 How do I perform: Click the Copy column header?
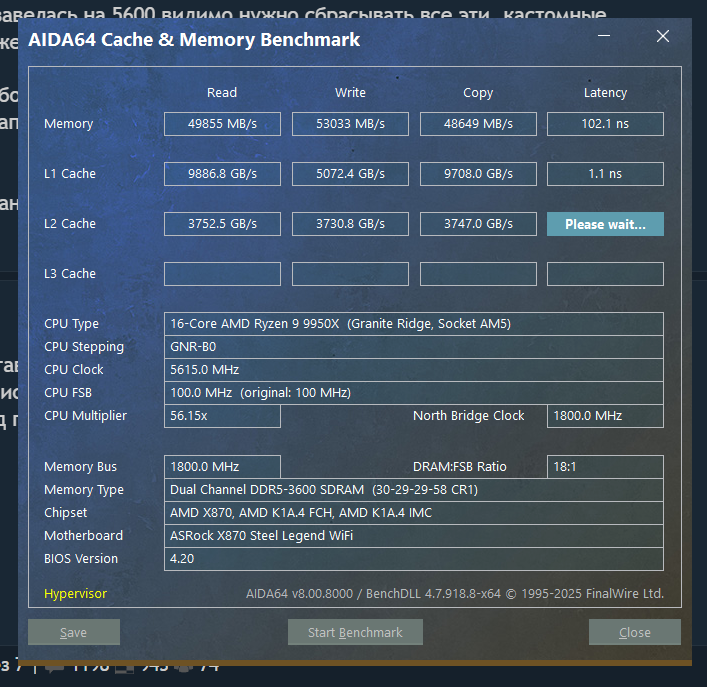[x=478, y=93]
